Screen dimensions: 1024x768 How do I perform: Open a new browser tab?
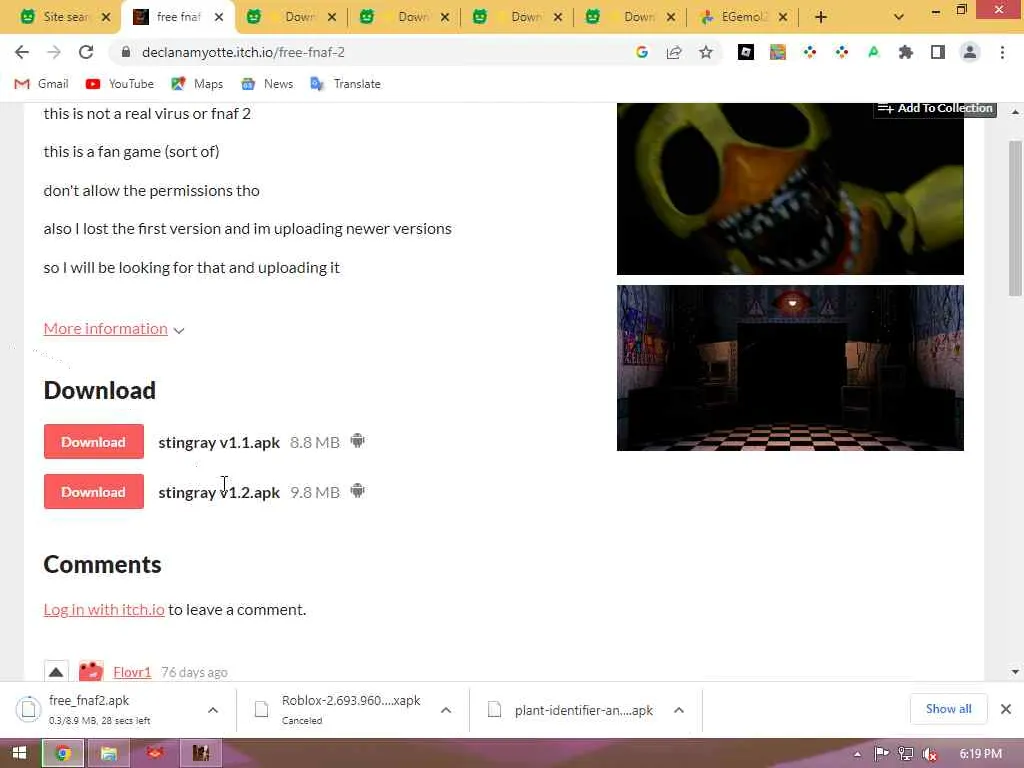click(x=821, y=17)
